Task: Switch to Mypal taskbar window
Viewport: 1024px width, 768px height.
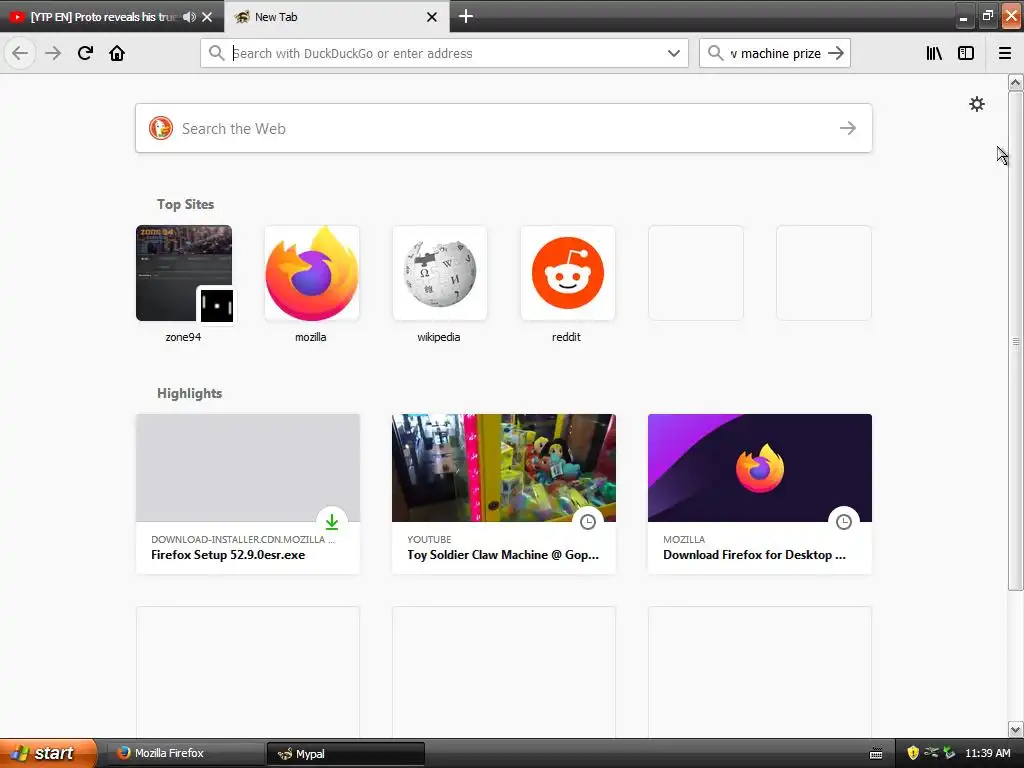Action: click(345, 754)
